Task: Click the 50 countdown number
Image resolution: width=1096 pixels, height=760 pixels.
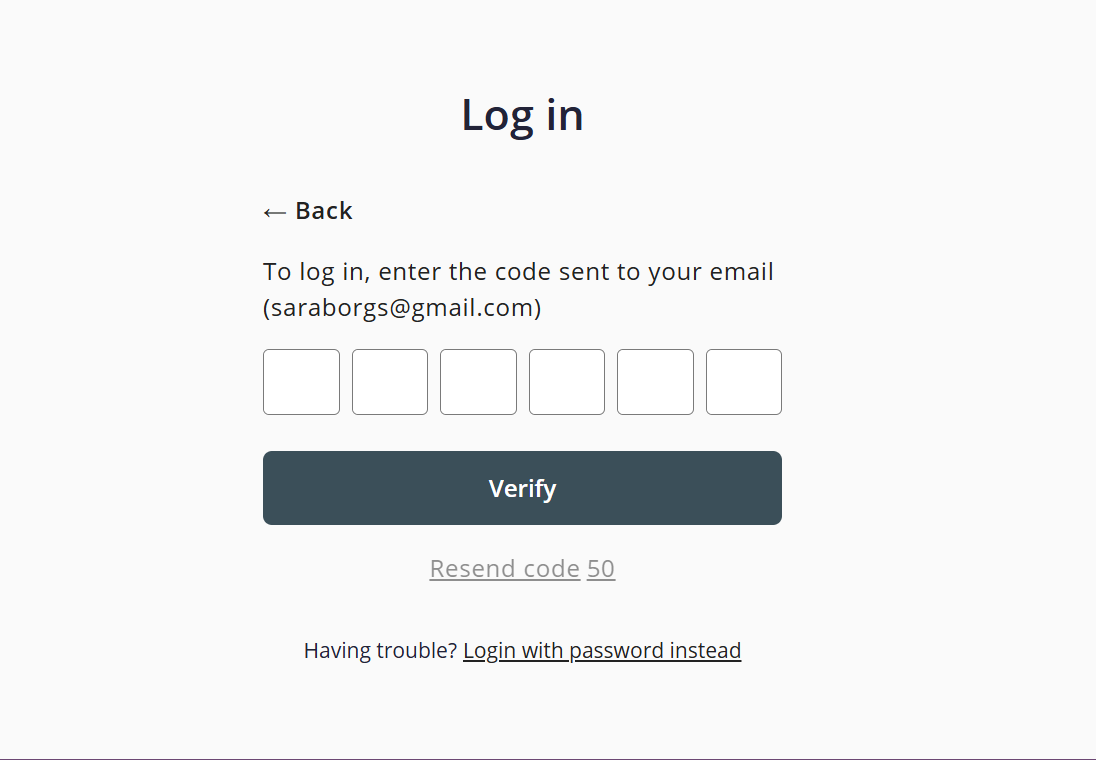Action: [601, 569]
